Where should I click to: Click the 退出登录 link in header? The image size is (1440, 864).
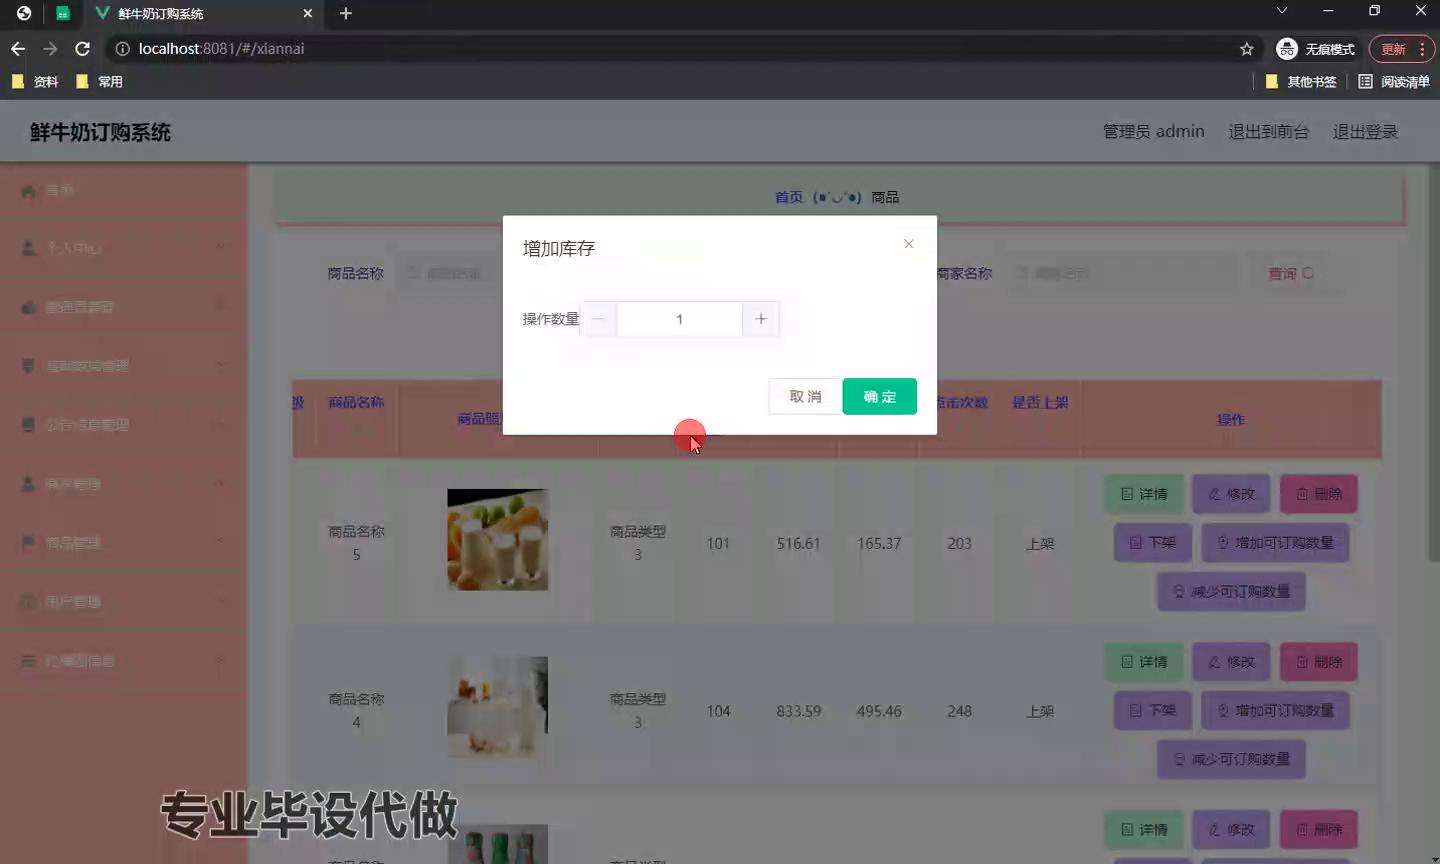1365,132
